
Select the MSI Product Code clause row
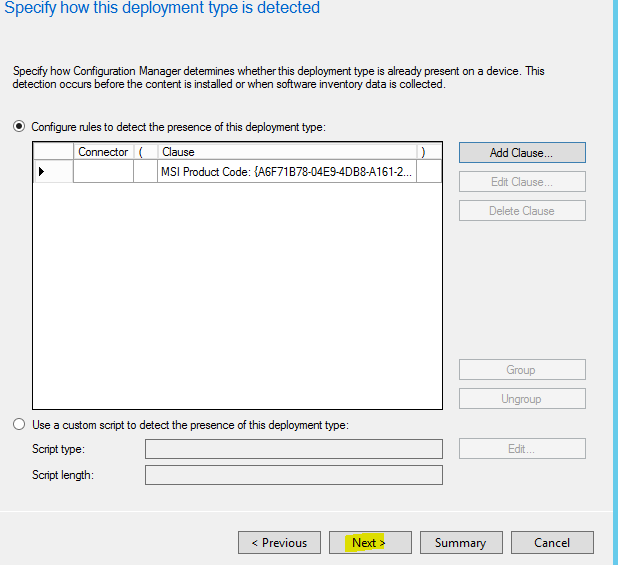(x=286, y=172)
